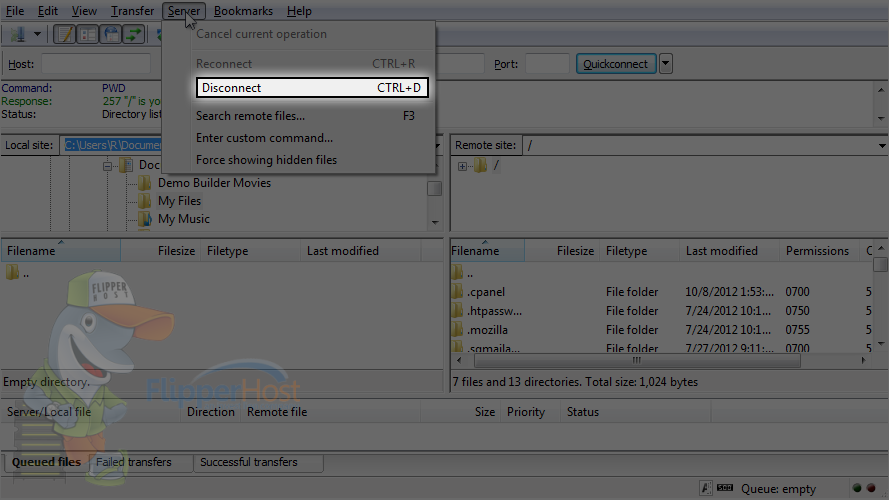Open the Site Manager dropdown arrow
This screenshot has height=500, width=889.
click(37, 34)
